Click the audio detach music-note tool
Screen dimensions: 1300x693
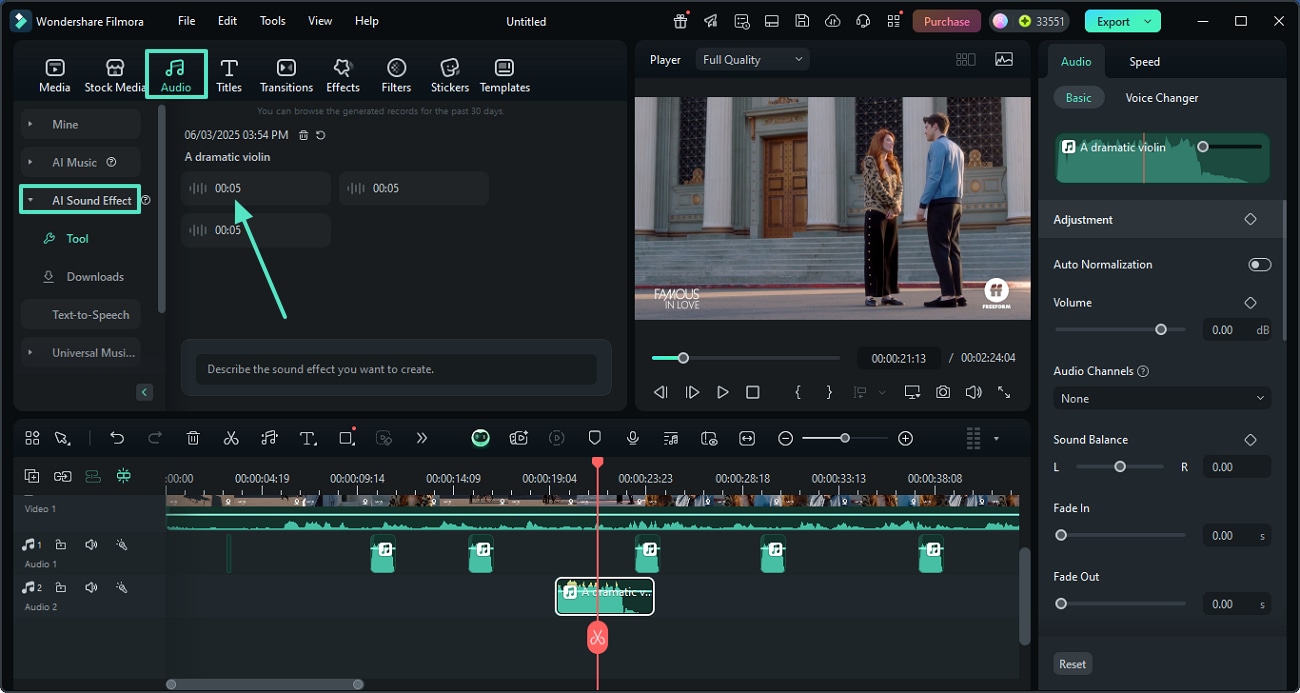(269, 438)
